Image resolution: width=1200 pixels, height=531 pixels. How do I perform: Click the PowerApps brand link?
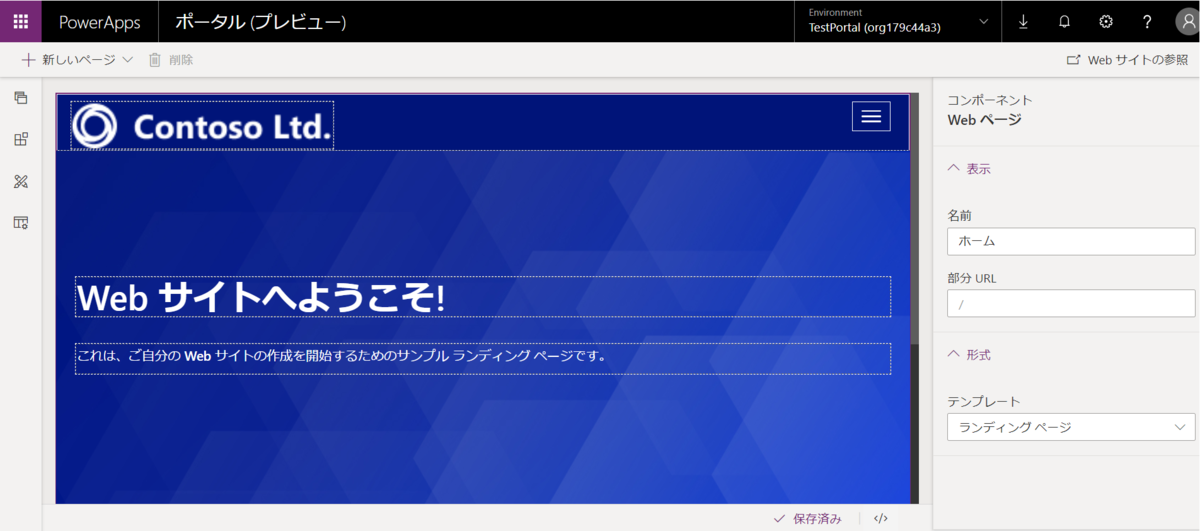pyautogui.click(x=99, y=22)
